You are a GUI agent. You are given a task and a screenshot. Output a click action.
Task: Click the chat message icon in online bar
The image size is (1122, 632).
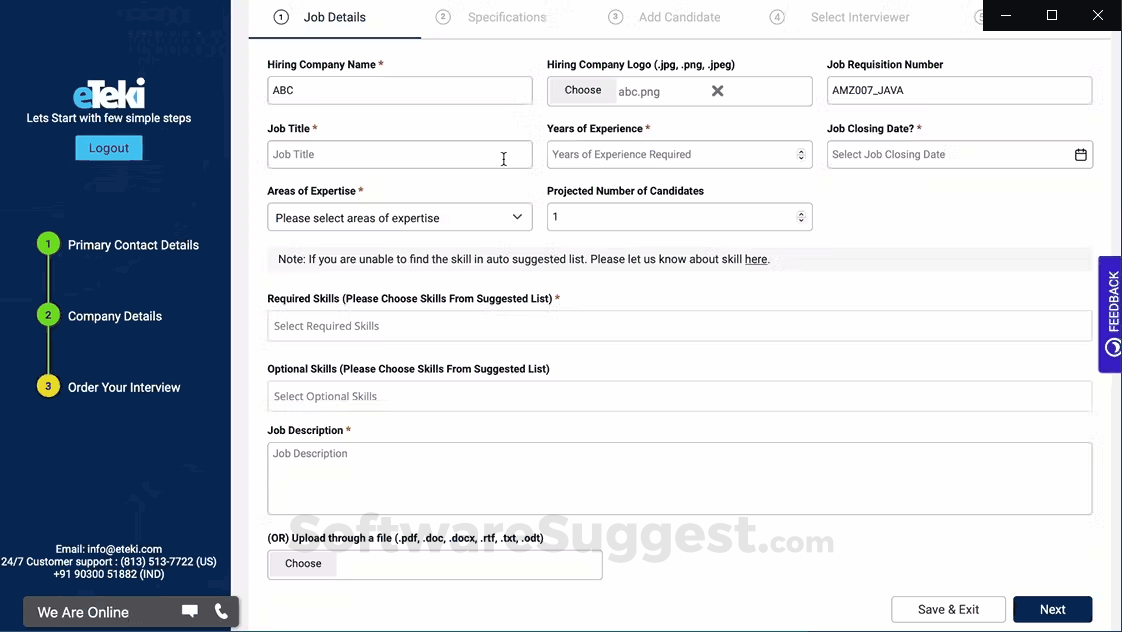tap(189, 611)
